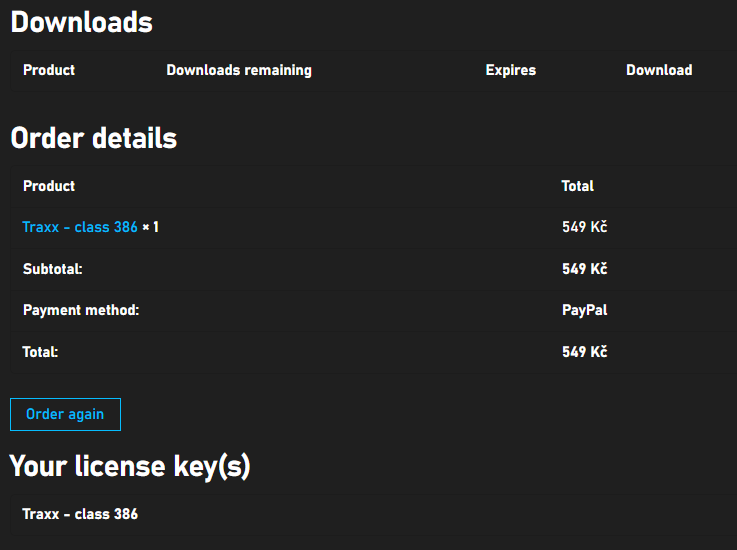This screenshot has width=737, height=550.
Task: Click Total column header in Order details
Action: click(x=578, y=186)
